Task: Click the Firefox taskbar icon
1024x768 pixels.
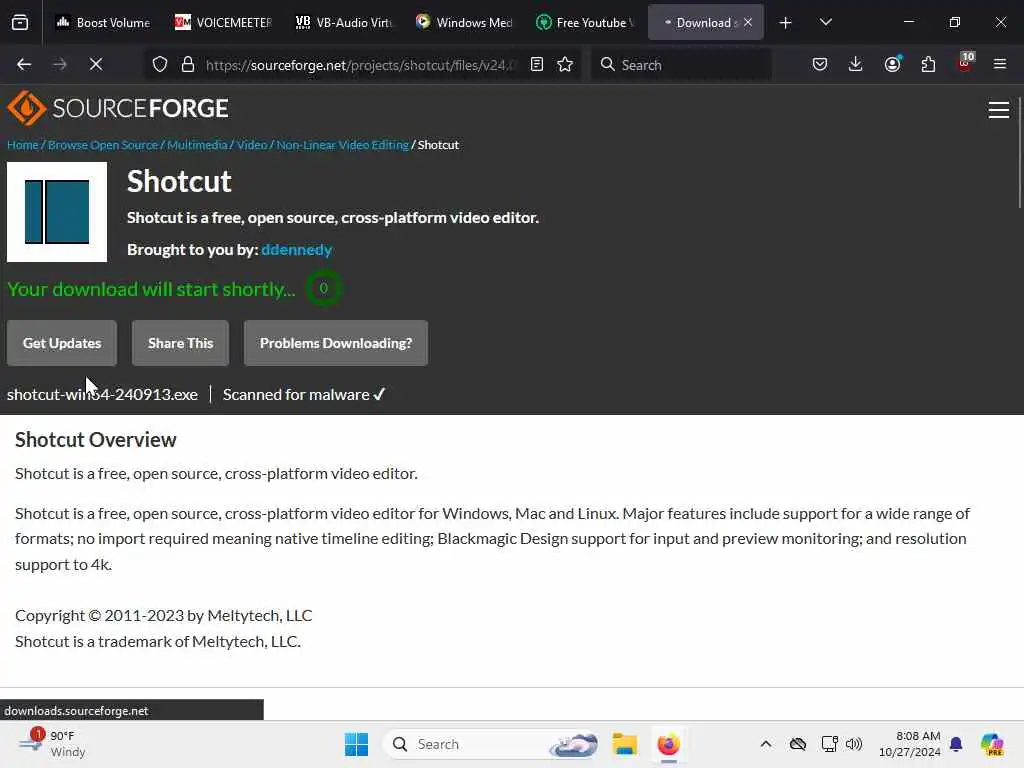Action: 669,744
